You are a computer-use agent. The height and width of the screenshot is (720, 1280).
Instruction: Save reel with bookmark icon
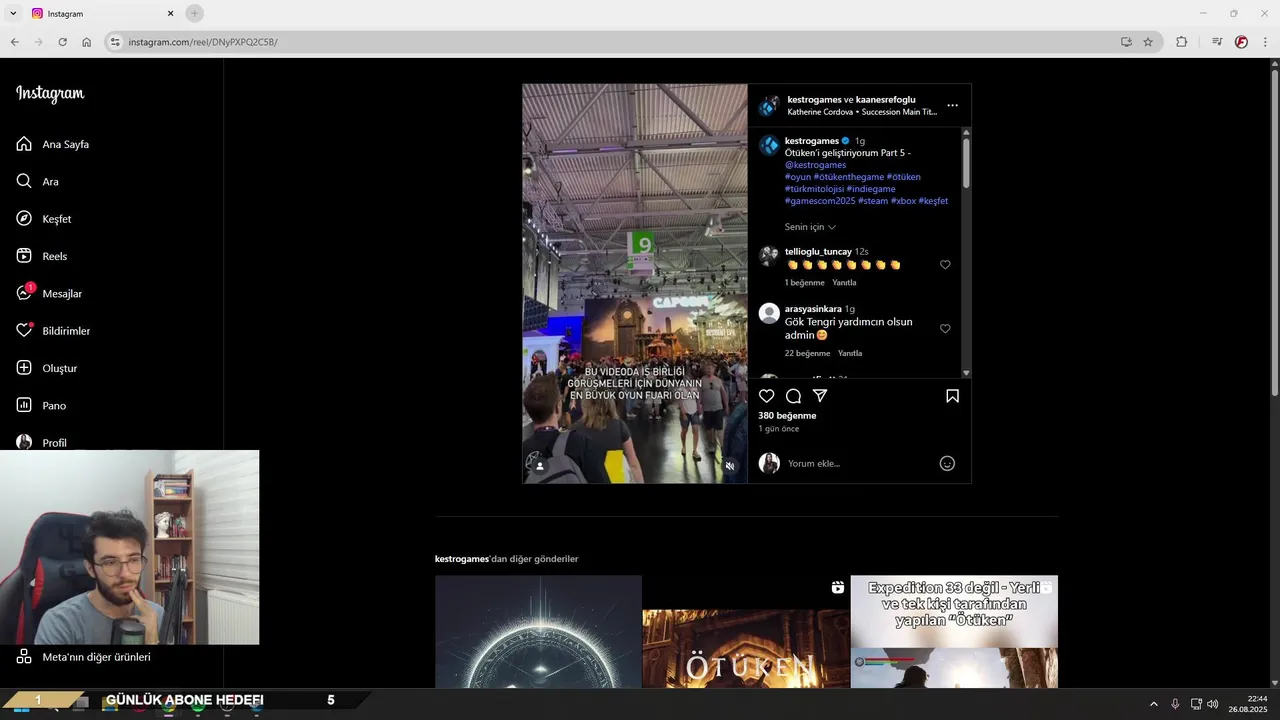(952, 396)
